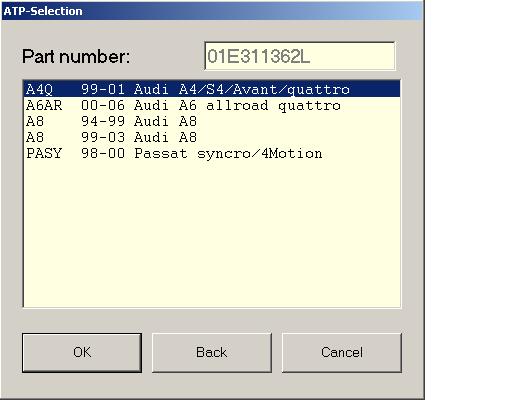Dismiss the dialog with Cancel button

click(x=342, y=353)
